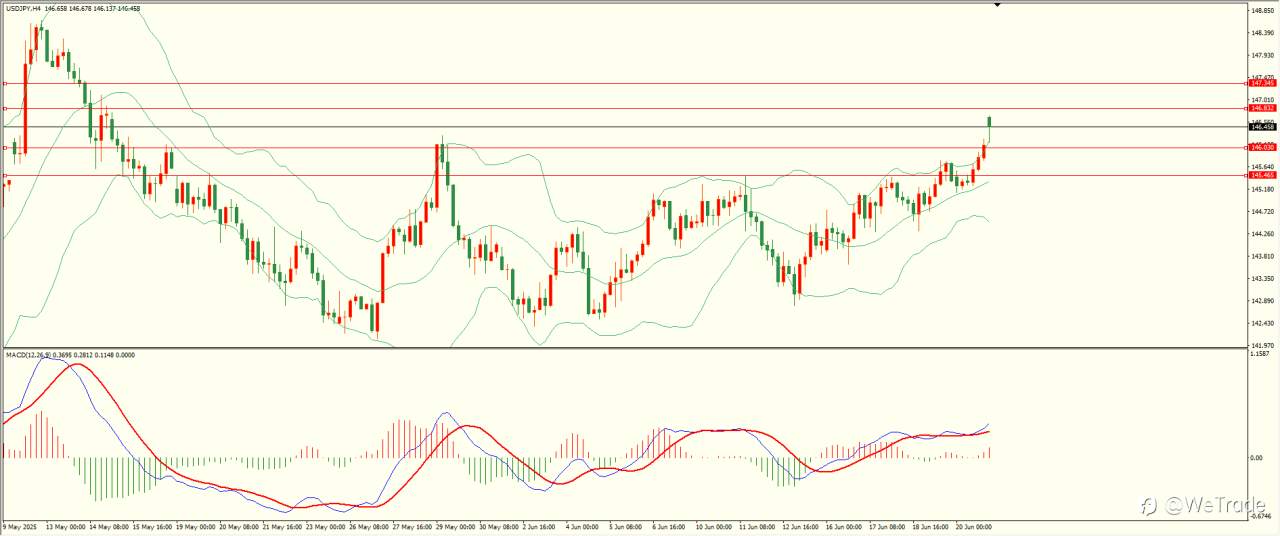Click the 144.720 price axis value
1280x536 pixels.
click(x=1263, y=211)
